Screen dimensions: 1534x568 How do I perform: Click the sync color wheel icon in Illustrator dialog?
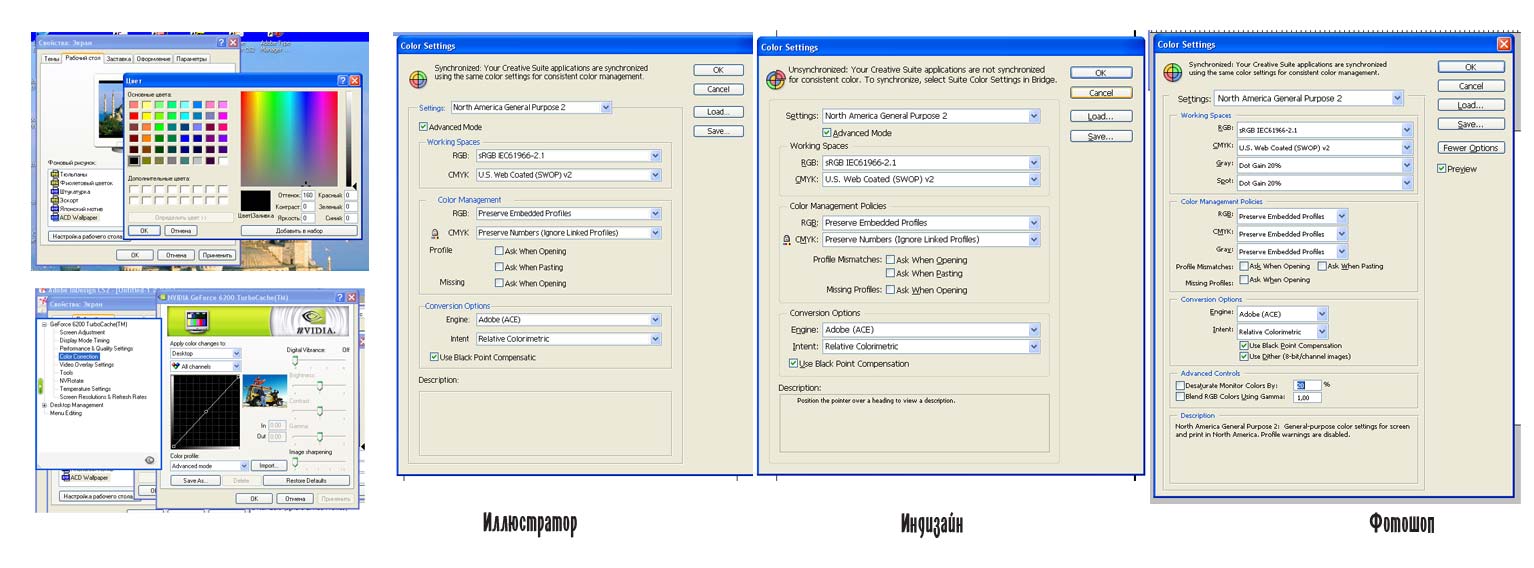(418, 78)
